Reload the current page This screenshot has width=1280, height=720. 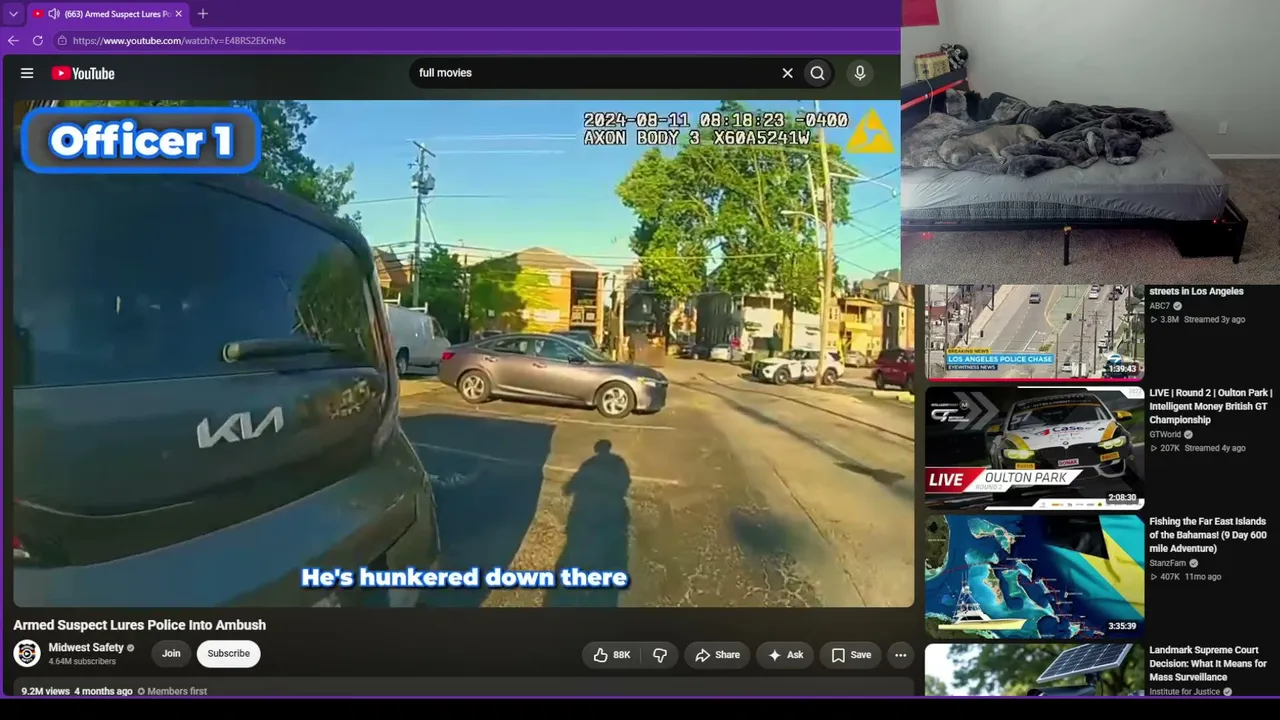pos(38,41)
